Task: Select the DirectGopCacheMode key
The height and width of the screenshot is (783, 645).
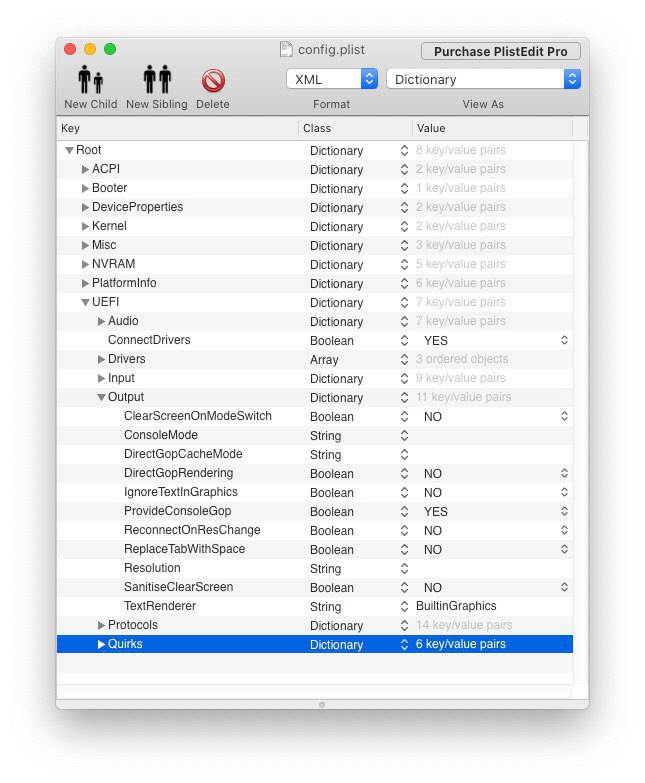Action: click(183, 454)
